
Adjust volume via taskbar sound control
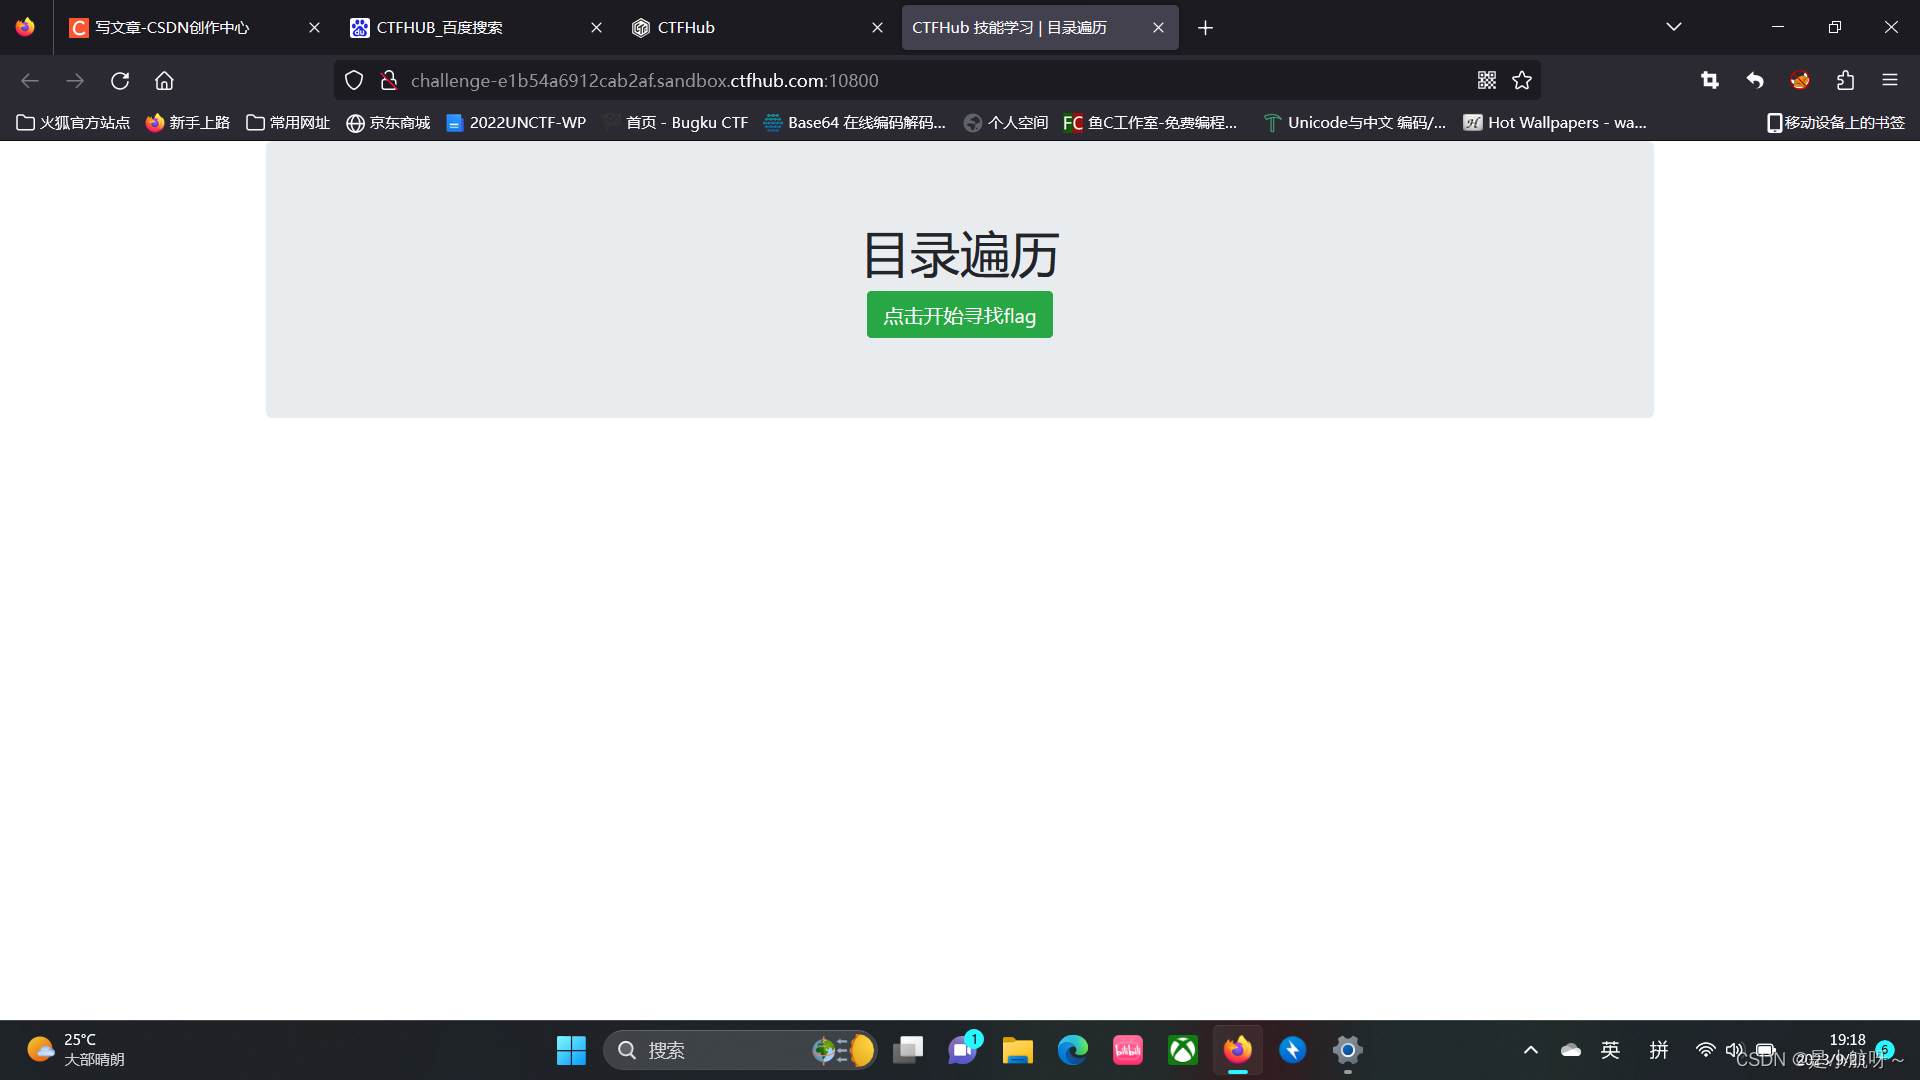point(1735,1050)
